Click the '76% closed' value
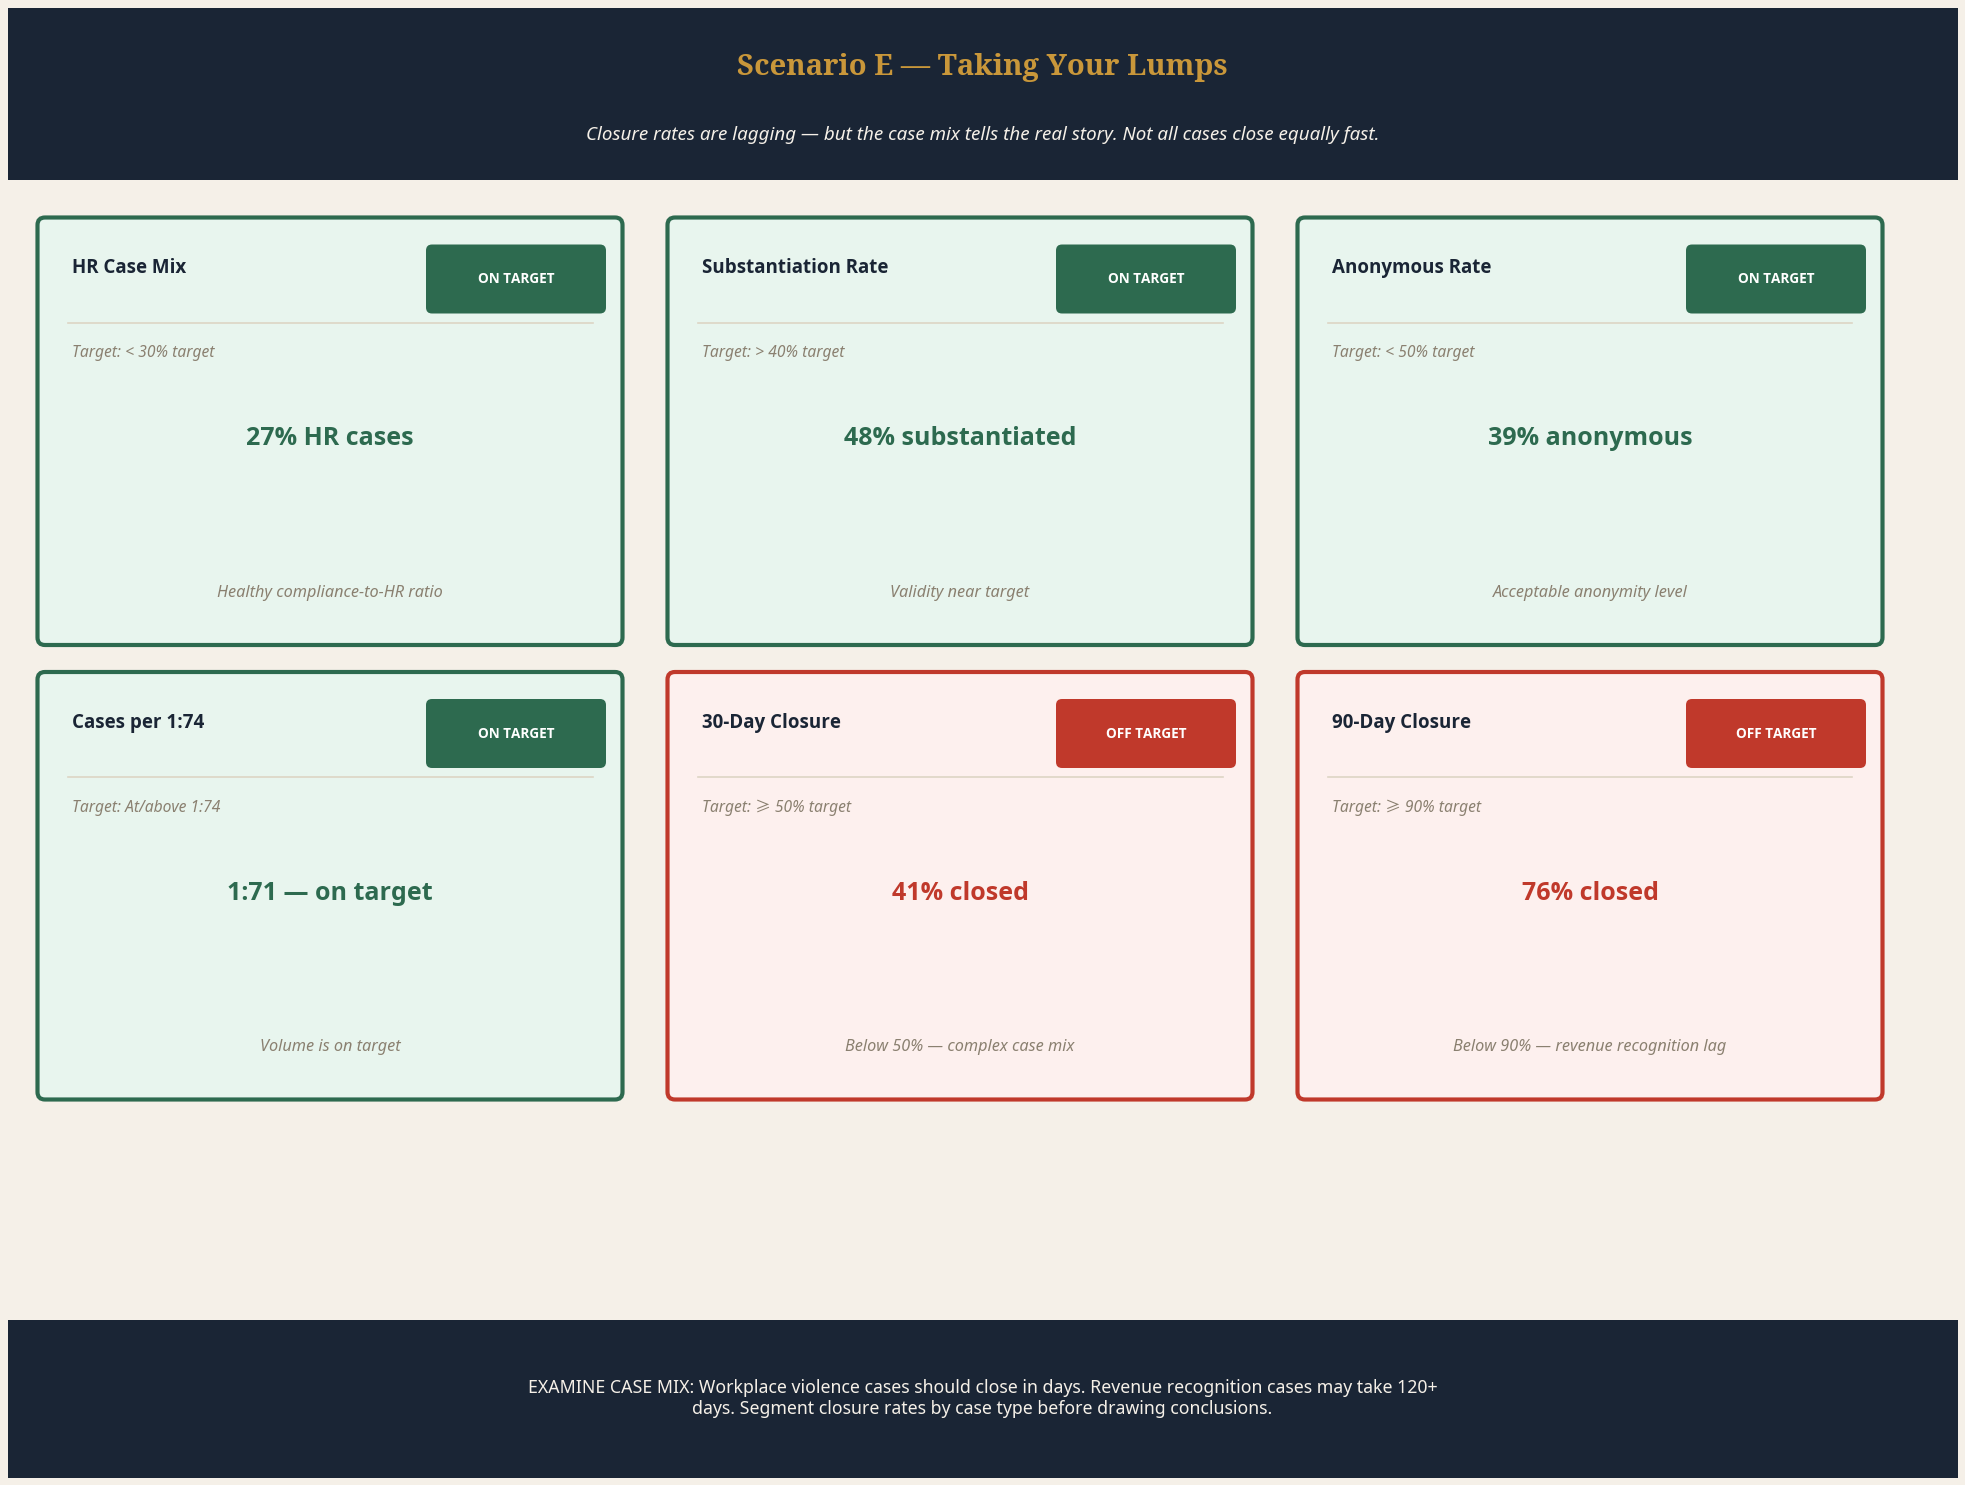1965x1485 pixels. 1590,891
